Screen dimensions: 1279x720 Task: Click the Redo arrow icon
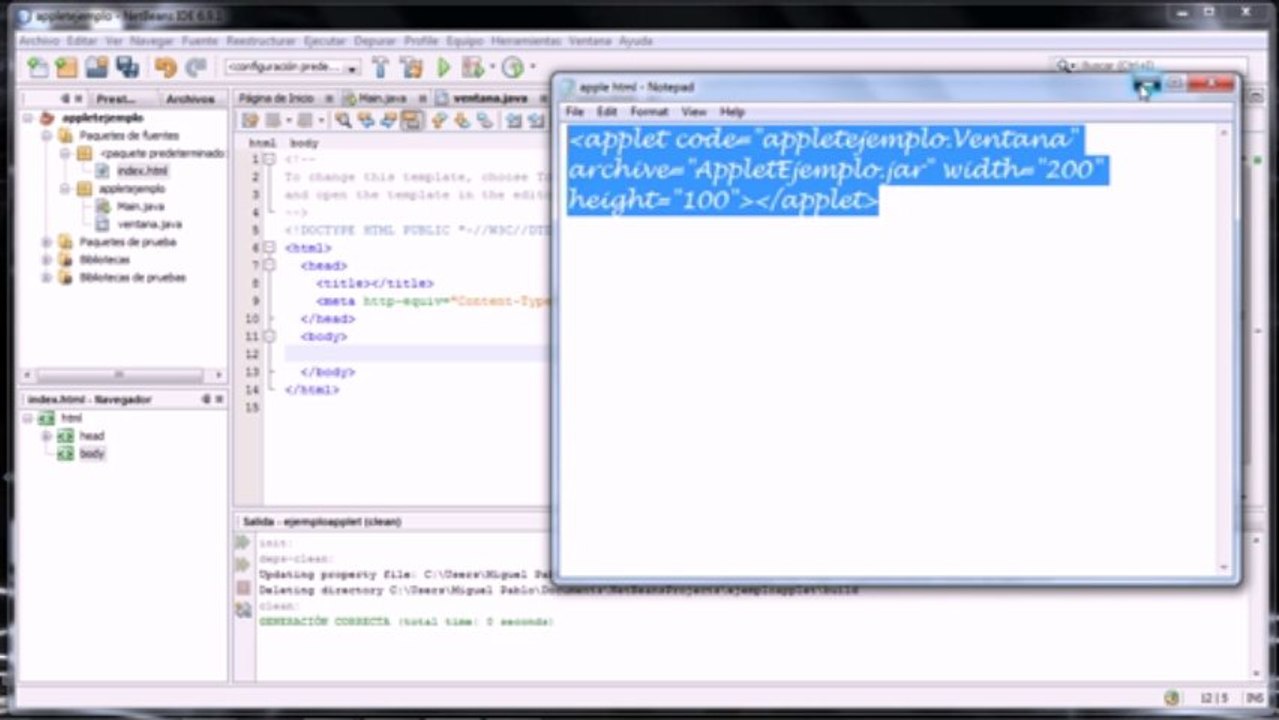pyautogui.click(x=196, y=67)
